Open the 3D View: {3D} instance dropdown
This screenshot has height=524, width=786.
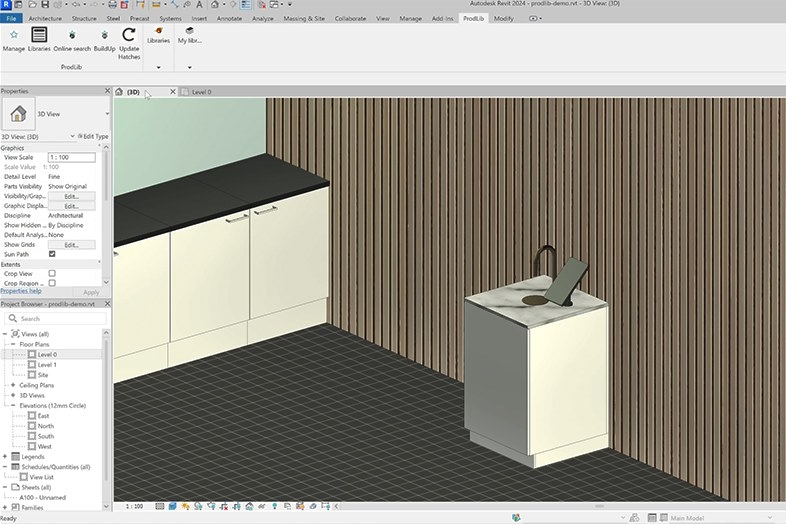pos(72,136)
